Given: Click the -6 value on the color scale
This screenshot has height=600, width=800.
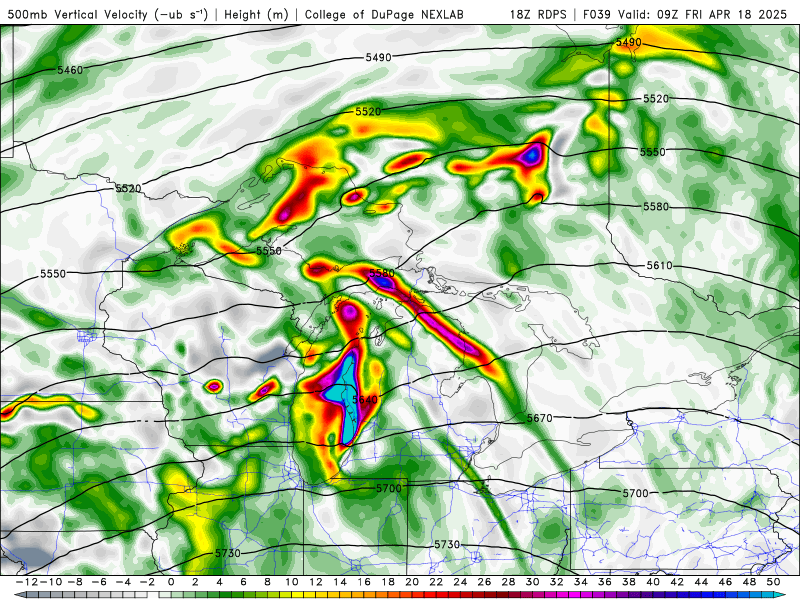Looking at the screenshot, I should 99,582.
